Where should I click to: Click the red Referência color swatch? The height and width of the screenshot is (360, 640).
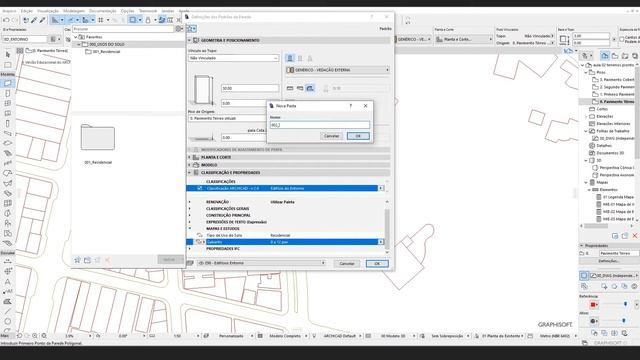[594, 304]
